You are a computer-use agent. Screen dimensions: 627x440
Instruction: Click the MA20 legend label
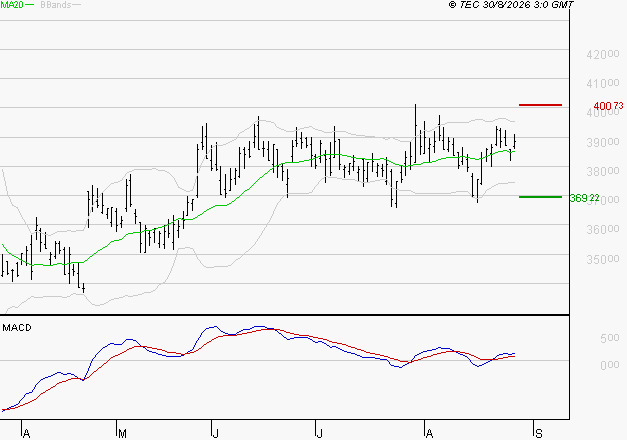click(x=12, y=5)
